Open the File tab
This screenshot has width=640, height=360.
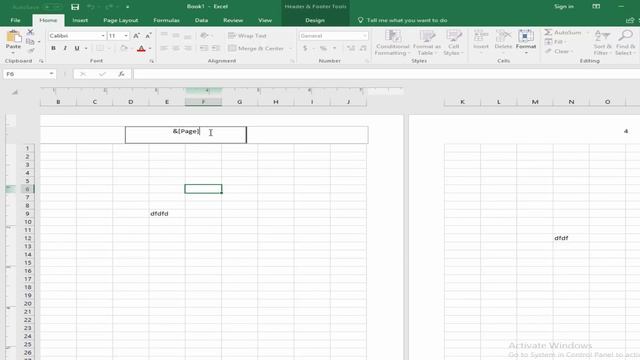coord(16,20)
